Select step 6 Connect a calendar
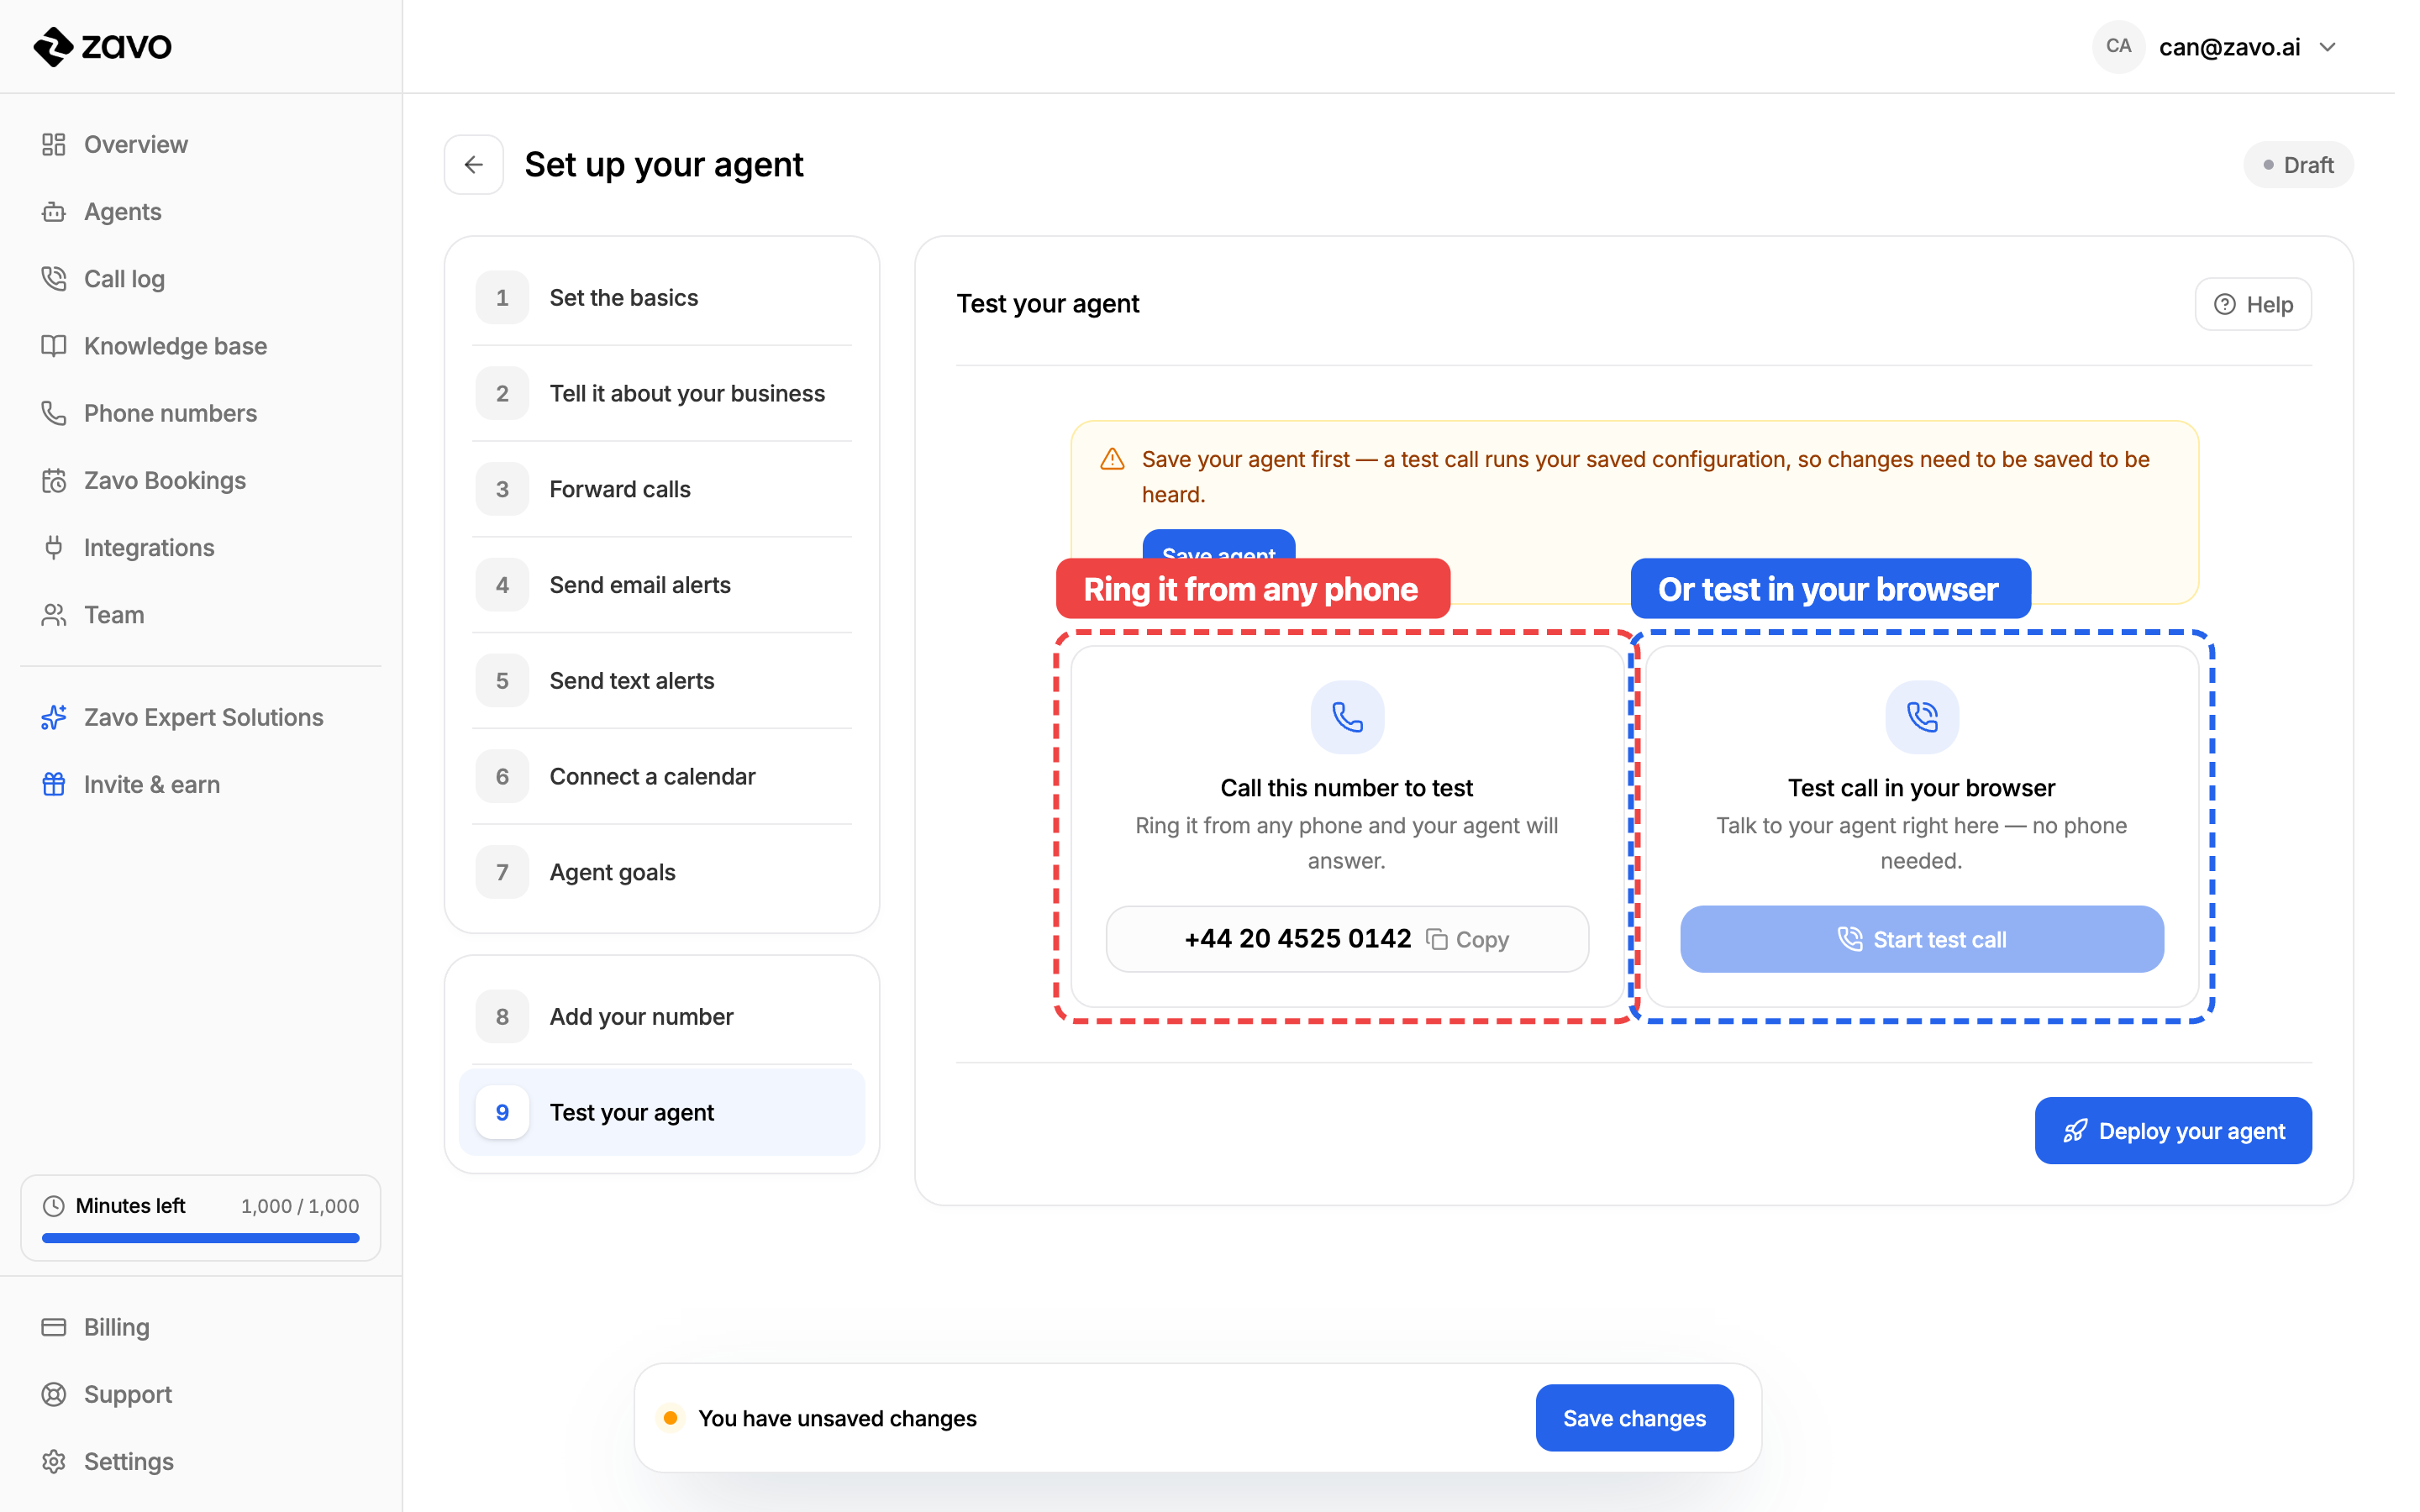Viewport: 2420px width, 1512px height. coord(662,776)
